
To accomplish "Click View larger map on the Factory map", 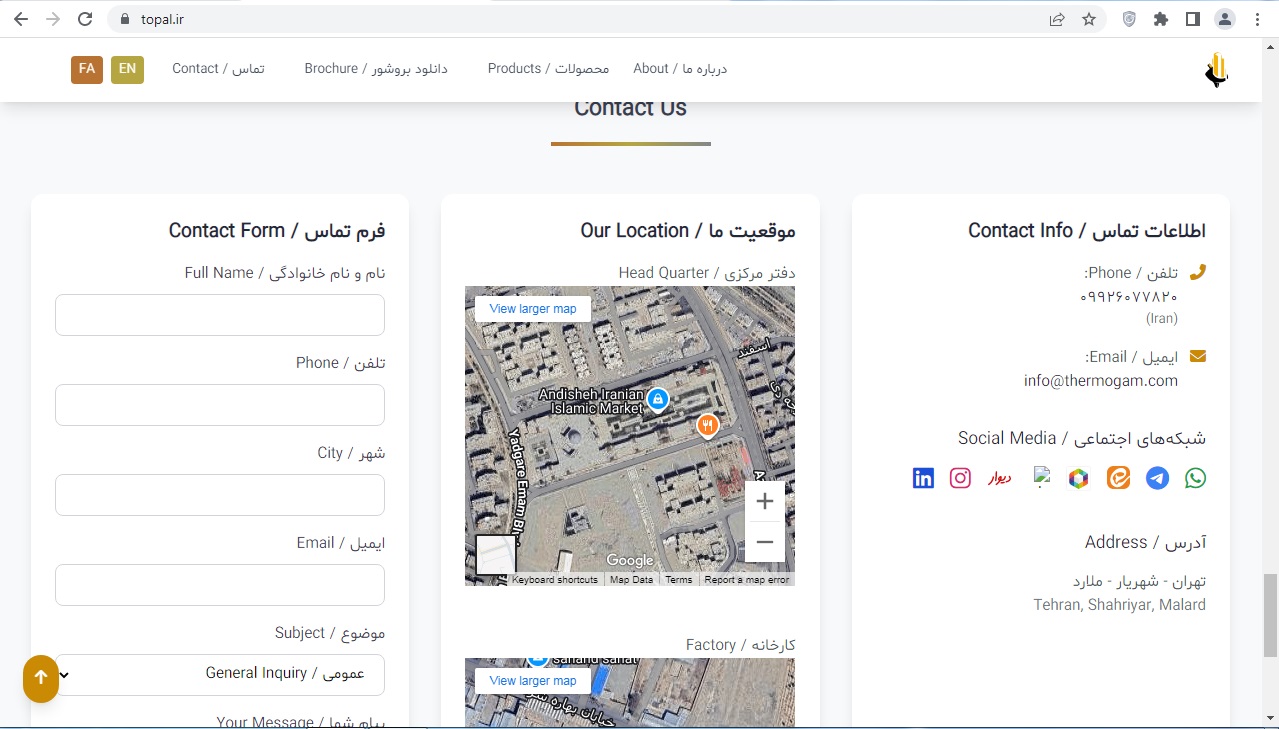I will coord(533,680).
